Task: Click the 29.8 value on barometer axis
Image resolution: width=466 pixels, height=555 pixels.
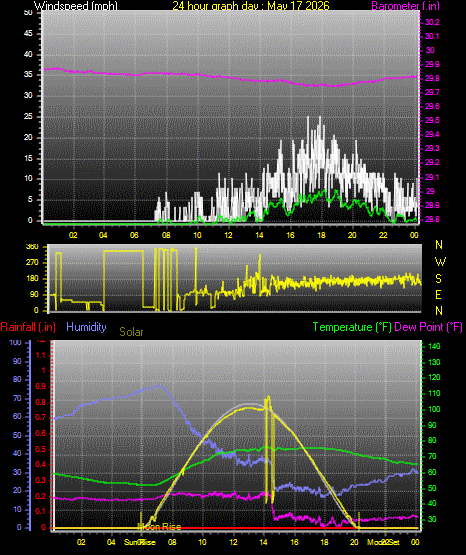Action: pos(432,78)
